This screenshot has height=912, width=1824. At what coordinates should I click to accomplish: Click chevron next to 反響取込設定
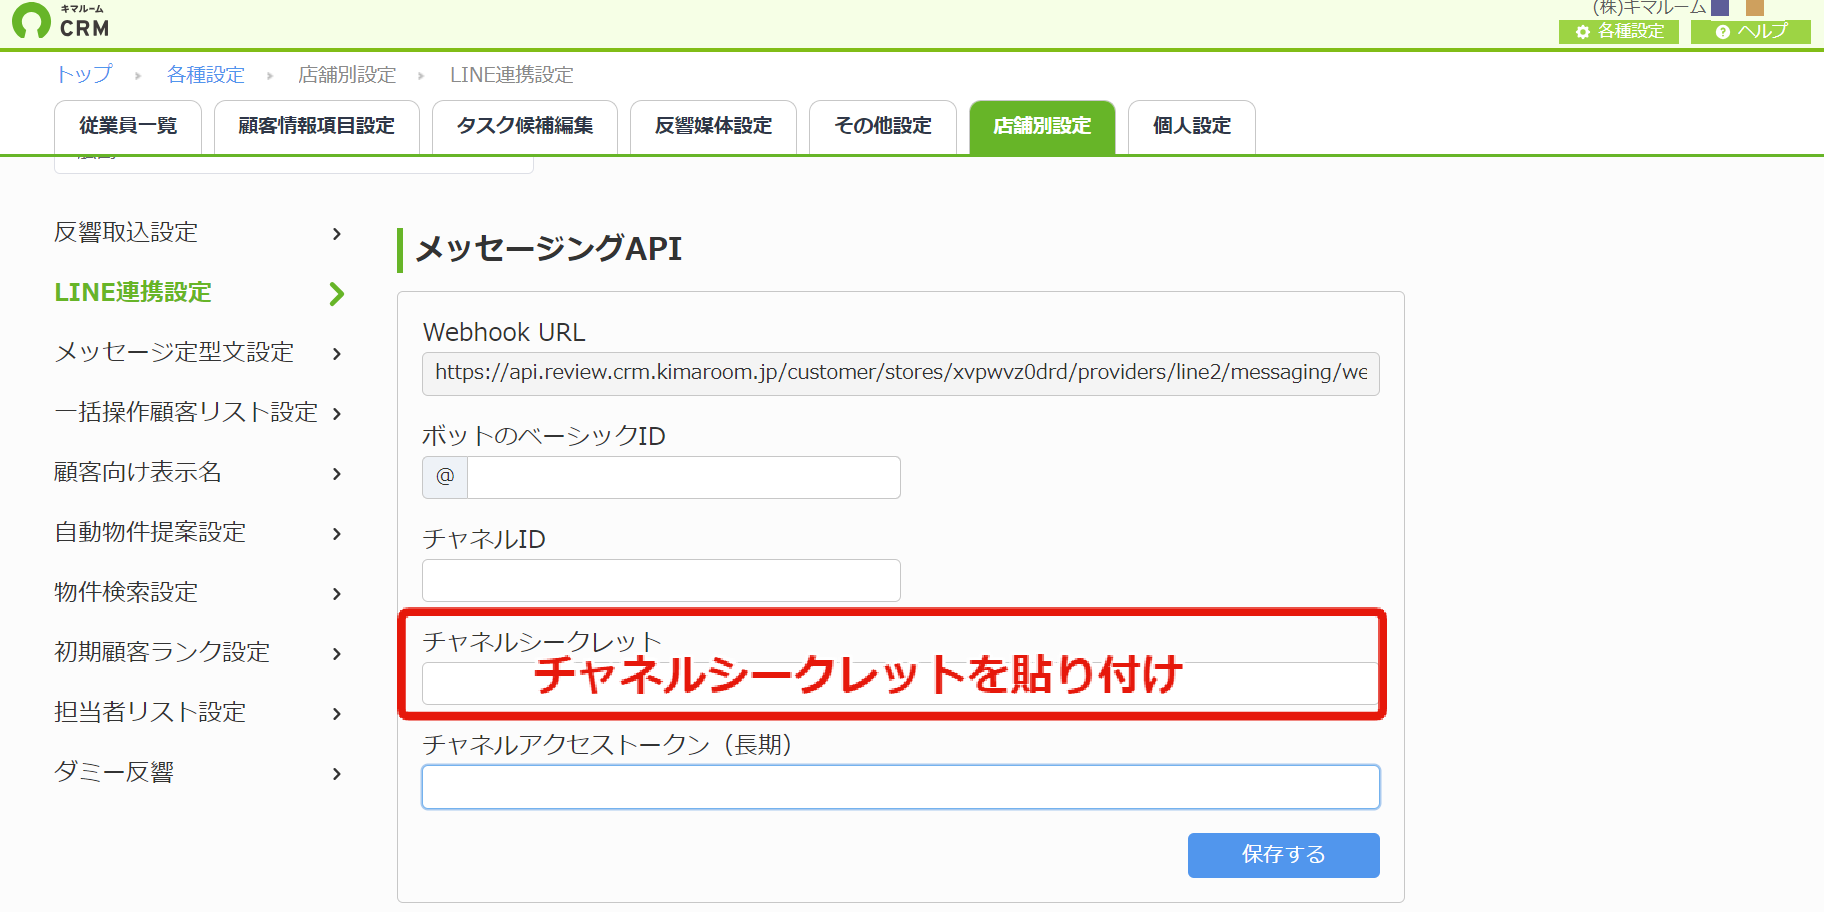tap(337, 234)
